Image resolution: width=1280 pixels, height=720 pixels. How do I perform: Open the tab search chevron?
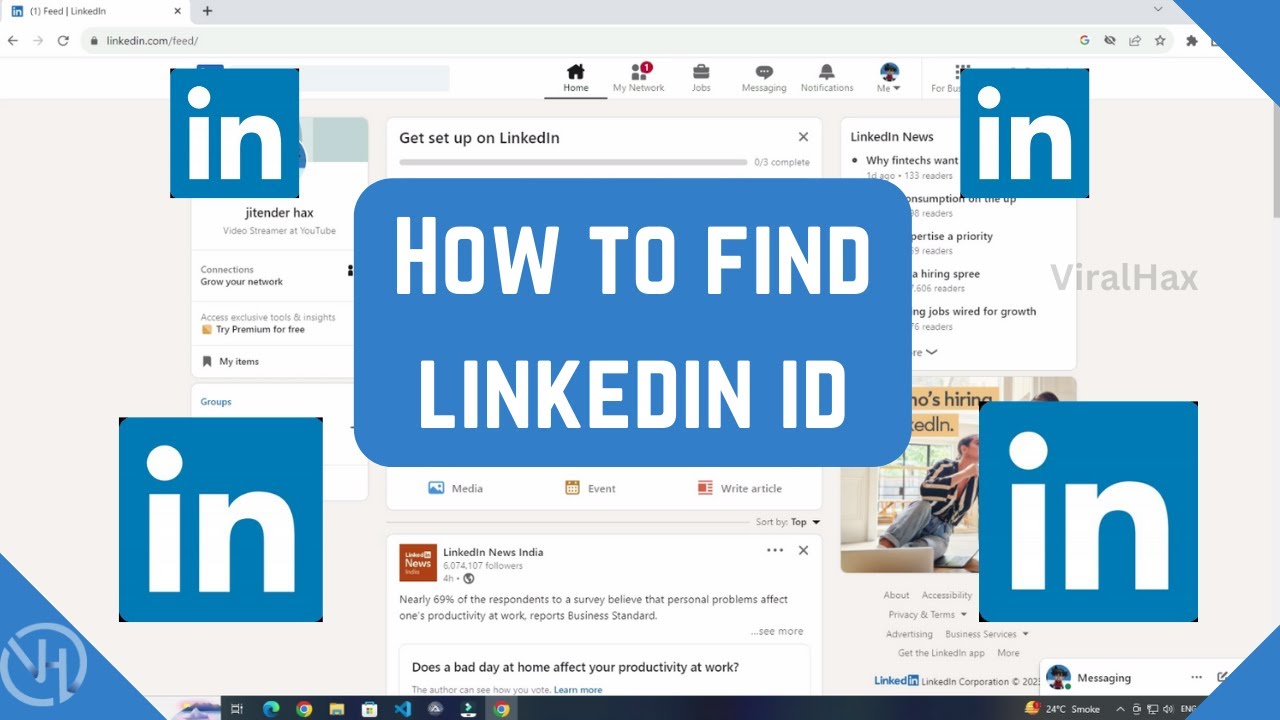1158,10
